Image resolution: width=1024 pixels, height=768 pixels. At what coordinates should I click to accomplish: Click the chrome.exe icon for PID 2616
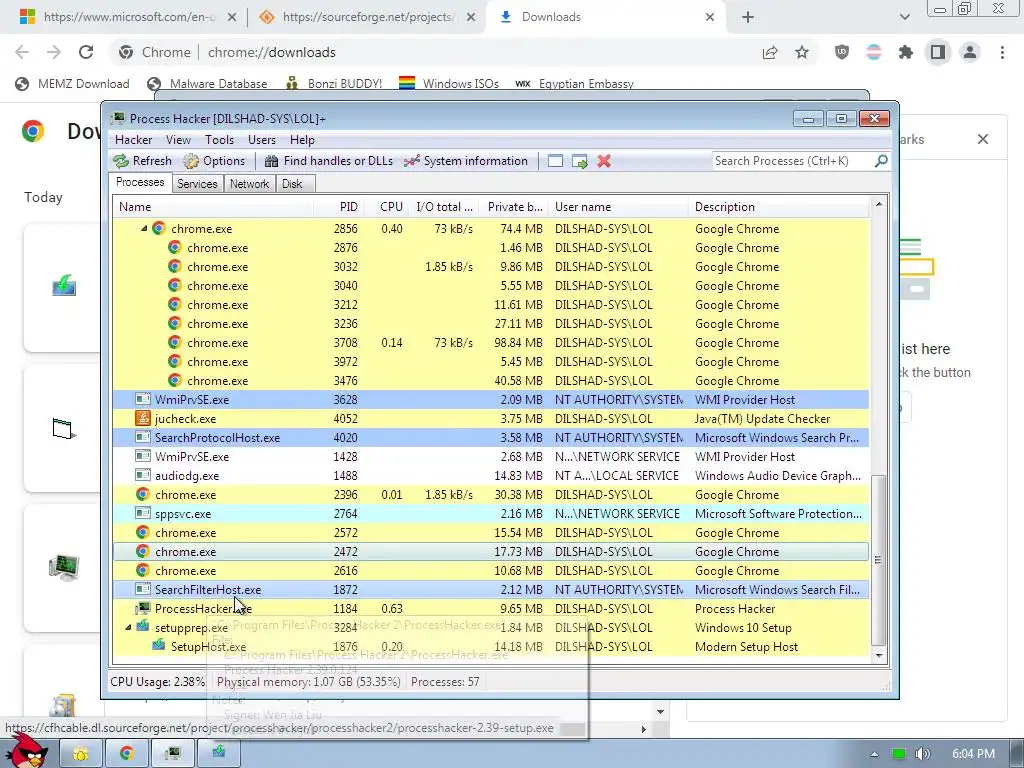click(x=142, y=570)
